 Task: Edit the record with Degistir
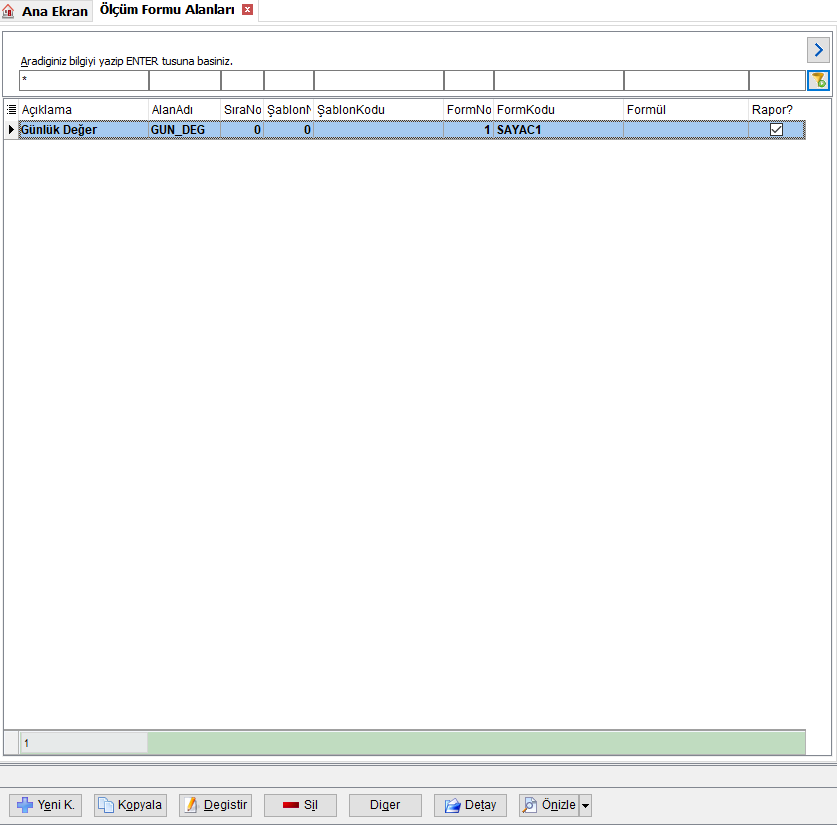click(x=215, y=805)
